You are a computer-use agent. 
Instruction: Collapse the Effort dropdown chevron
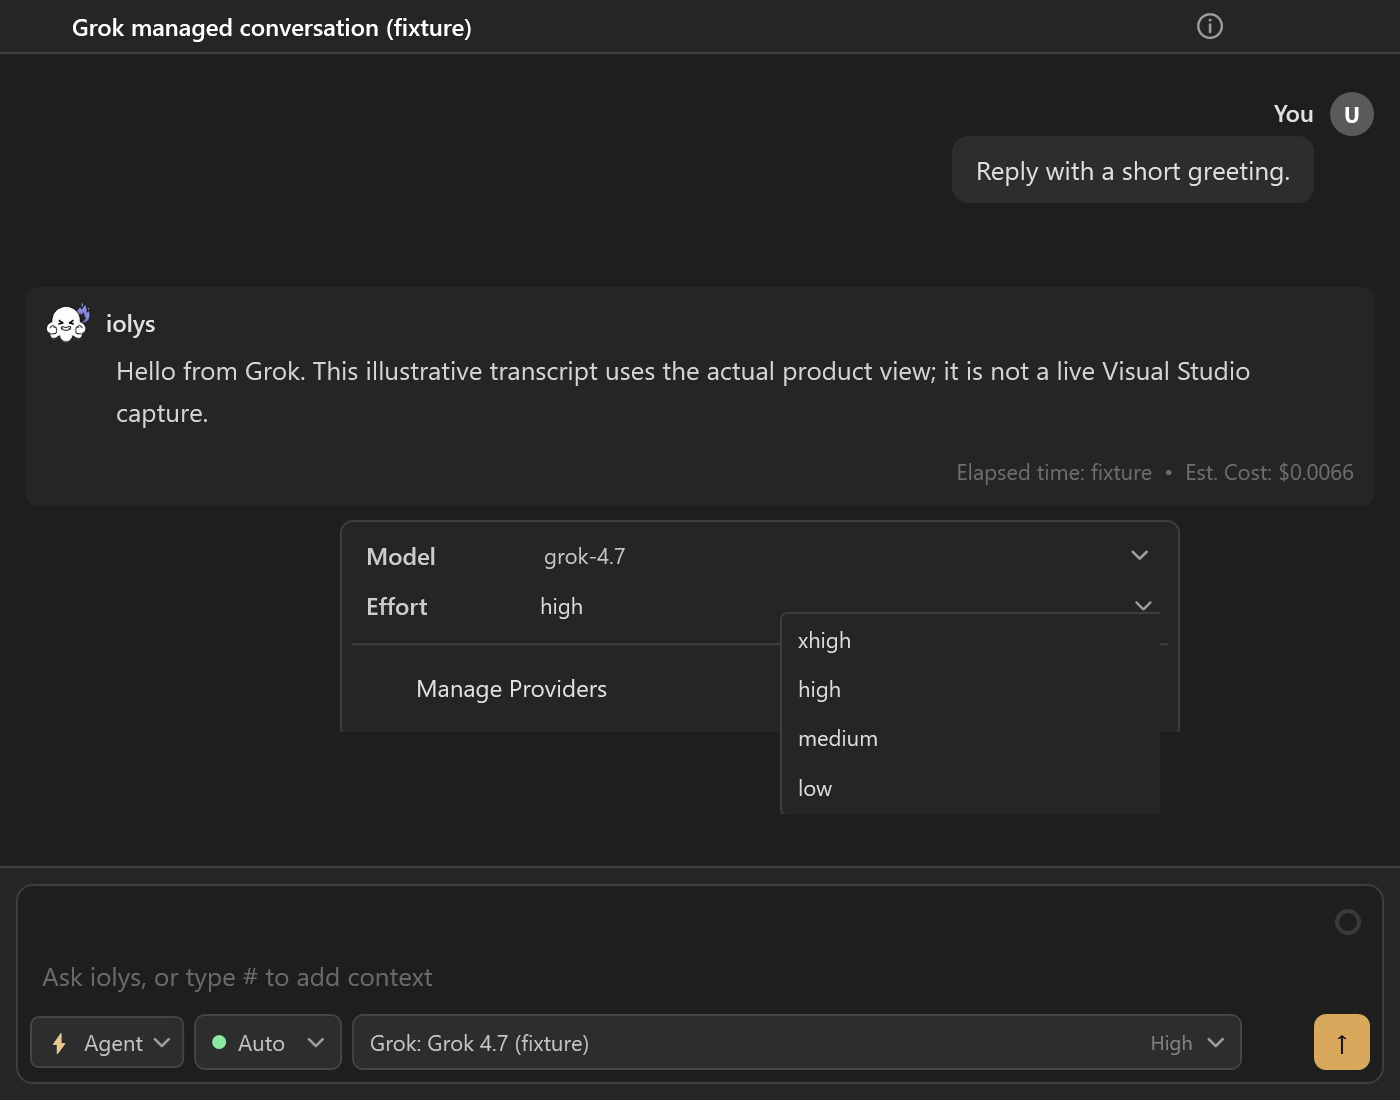point(1143,606)
